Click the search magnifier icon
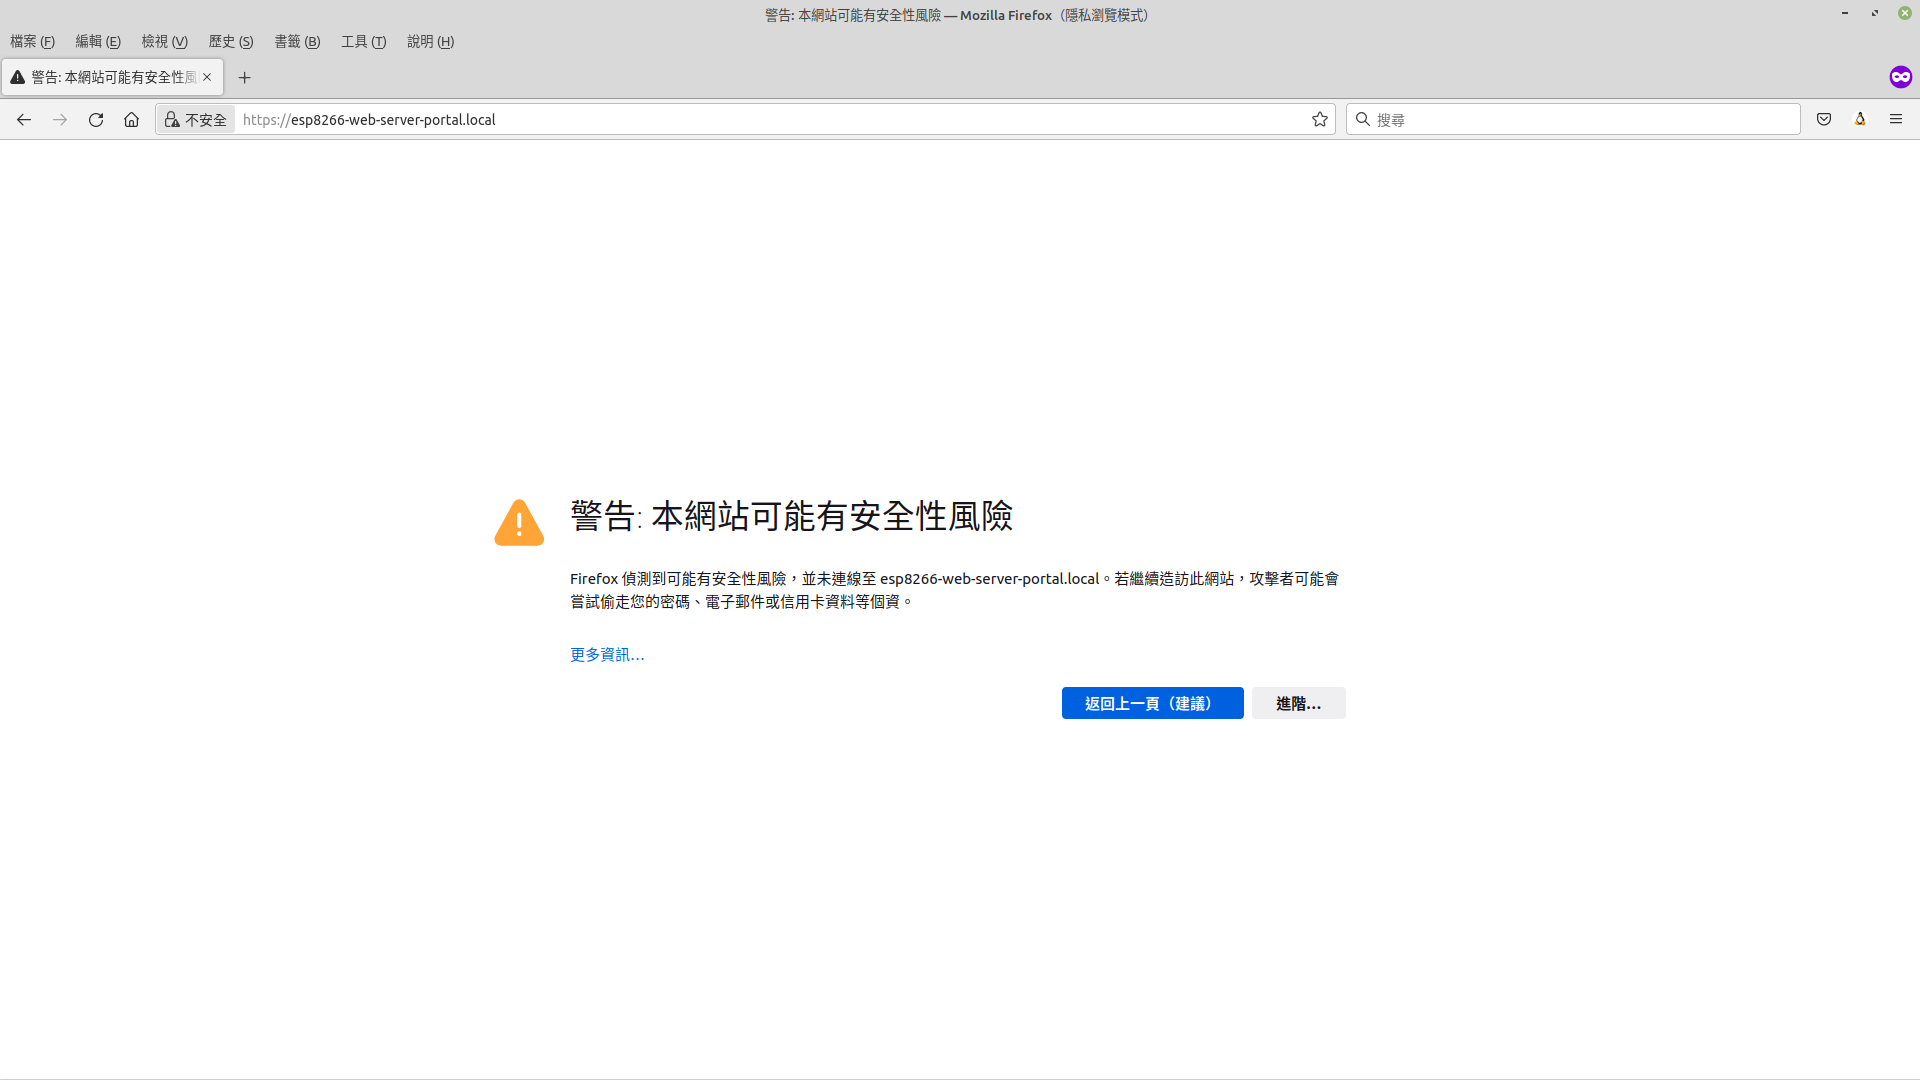 (x=1362, y=119)
